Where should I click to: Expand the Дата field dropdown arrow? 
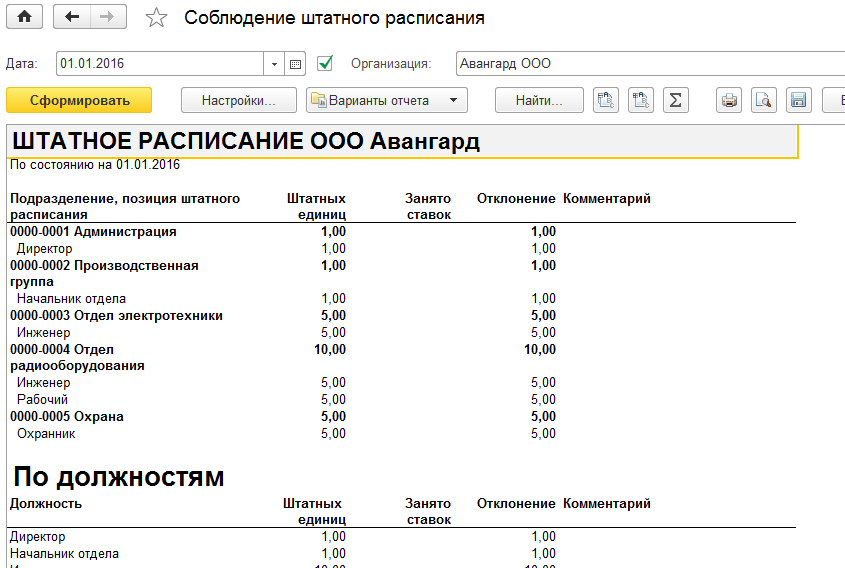pos(275,64)
